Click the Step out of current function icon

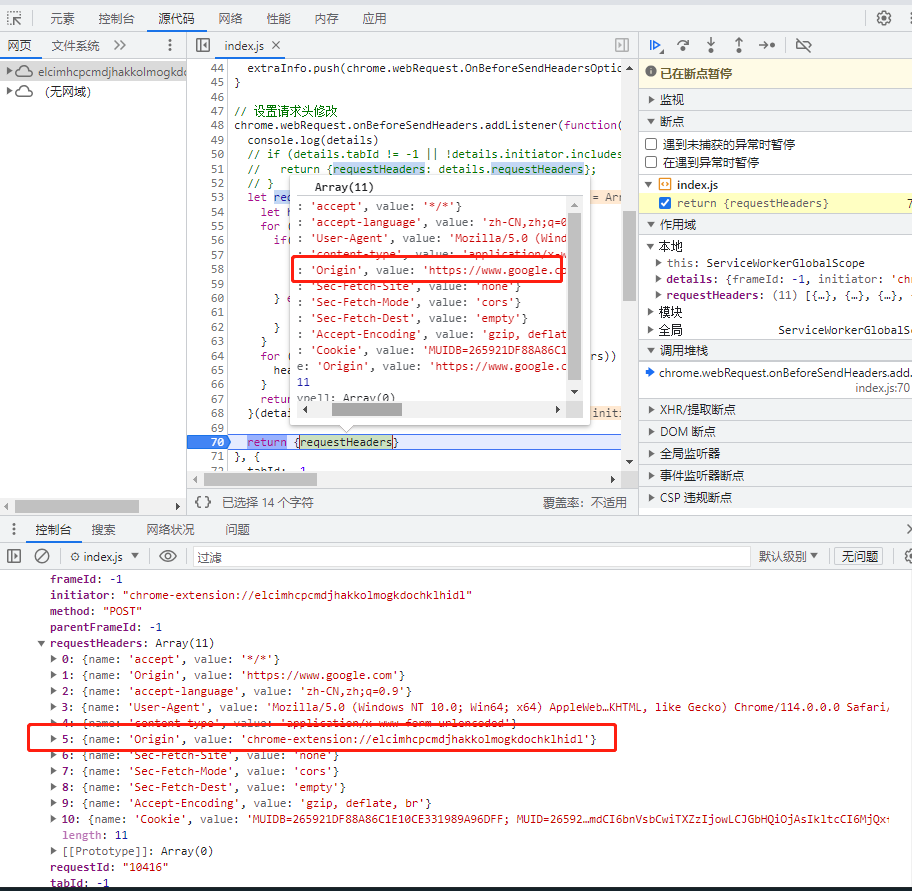click(x=740, y=45)
